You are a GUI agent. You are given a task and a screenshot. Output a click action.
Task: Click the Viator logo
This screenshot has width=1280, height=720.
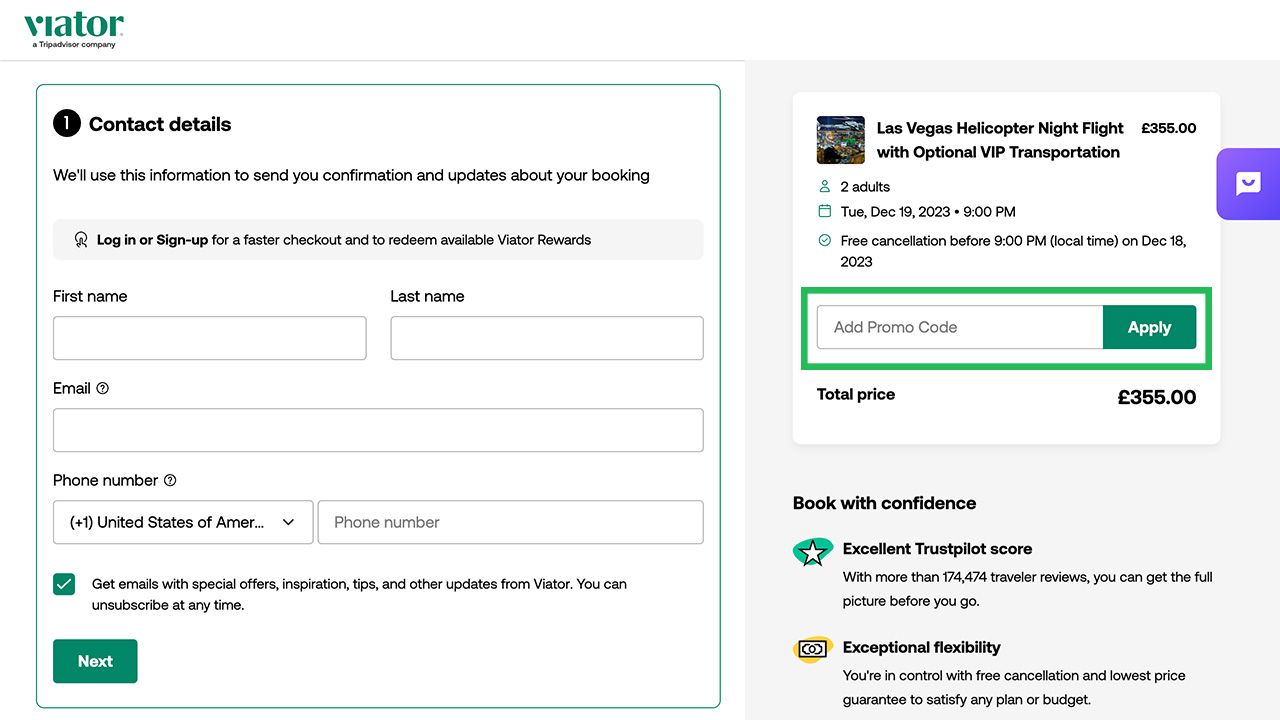point(74,30)
